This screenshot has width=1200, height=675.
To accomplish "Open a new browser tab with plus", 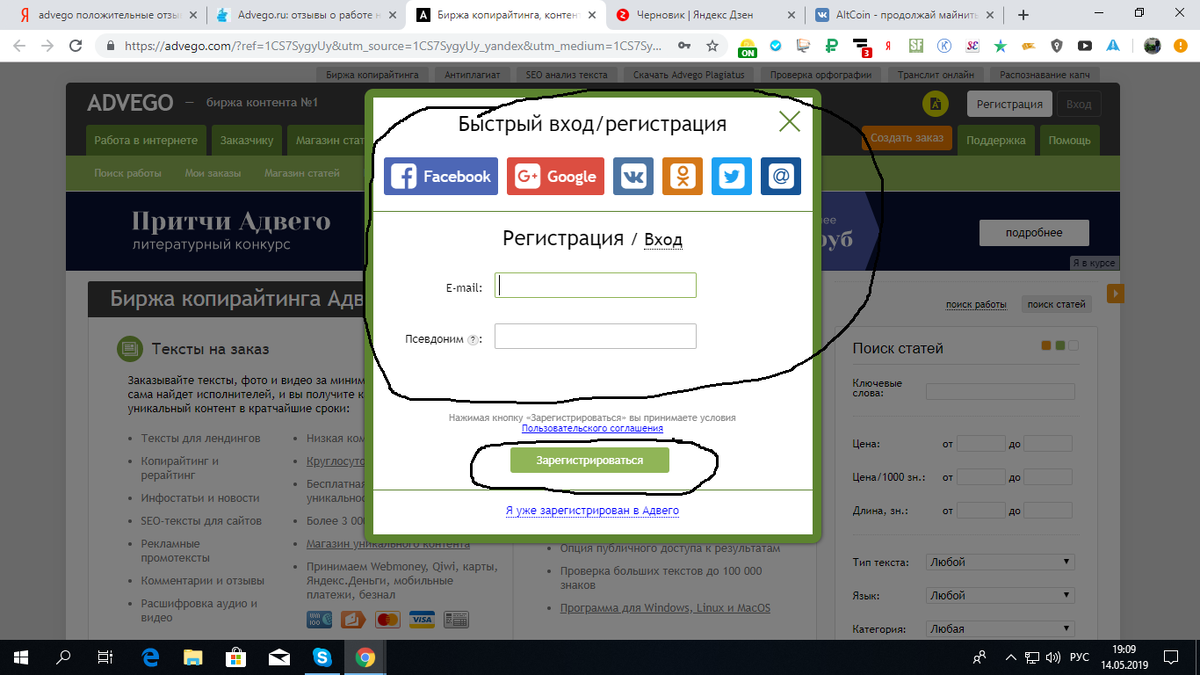I will (x=1023, y=15).
